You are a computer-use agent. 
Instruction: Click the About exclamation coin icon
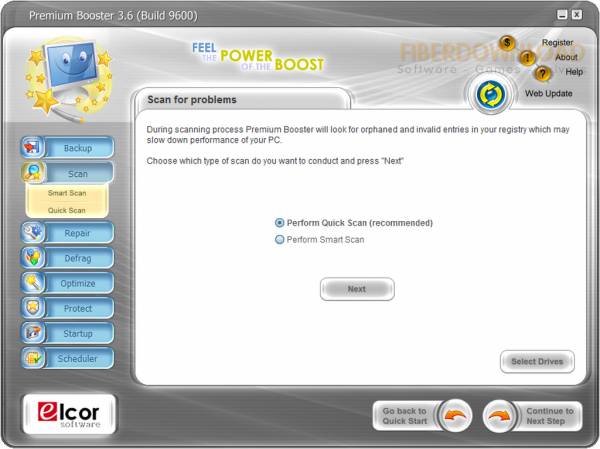coord(527,58)
